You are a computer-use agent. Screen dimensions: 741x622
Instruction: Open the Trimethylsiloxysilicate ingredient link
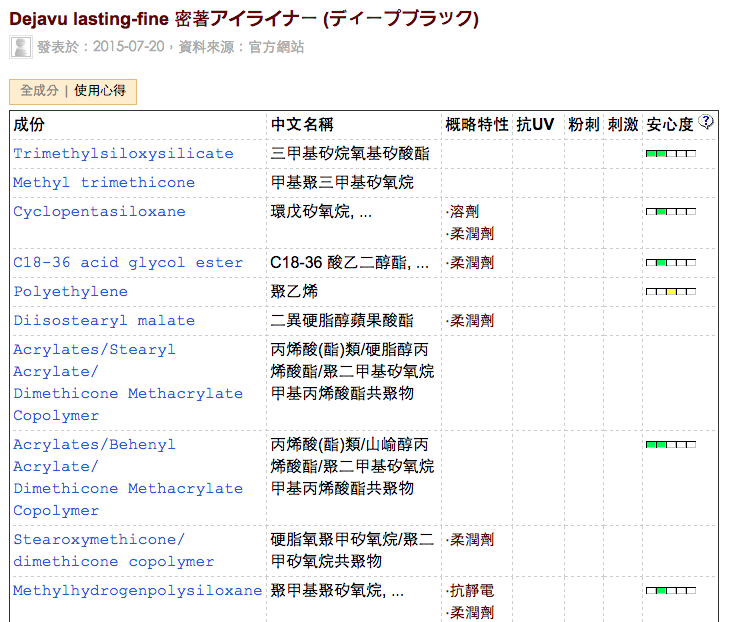click(x=123, y=154)
